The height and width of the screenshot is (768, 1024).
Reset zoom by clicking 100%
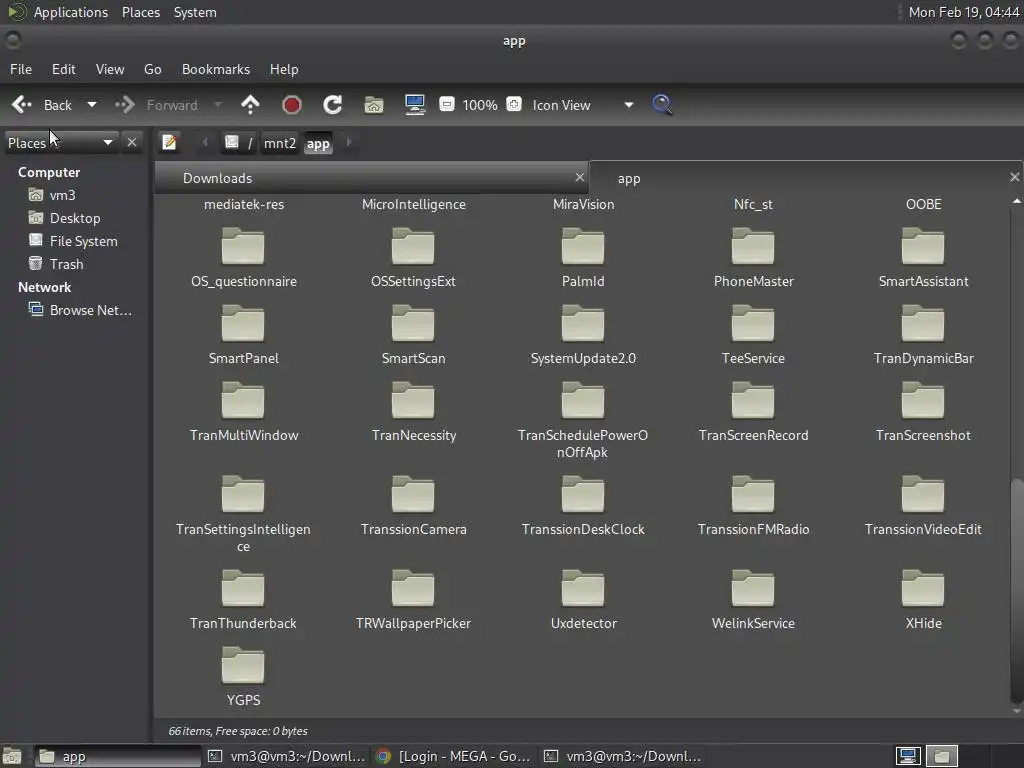click(480, 105)
